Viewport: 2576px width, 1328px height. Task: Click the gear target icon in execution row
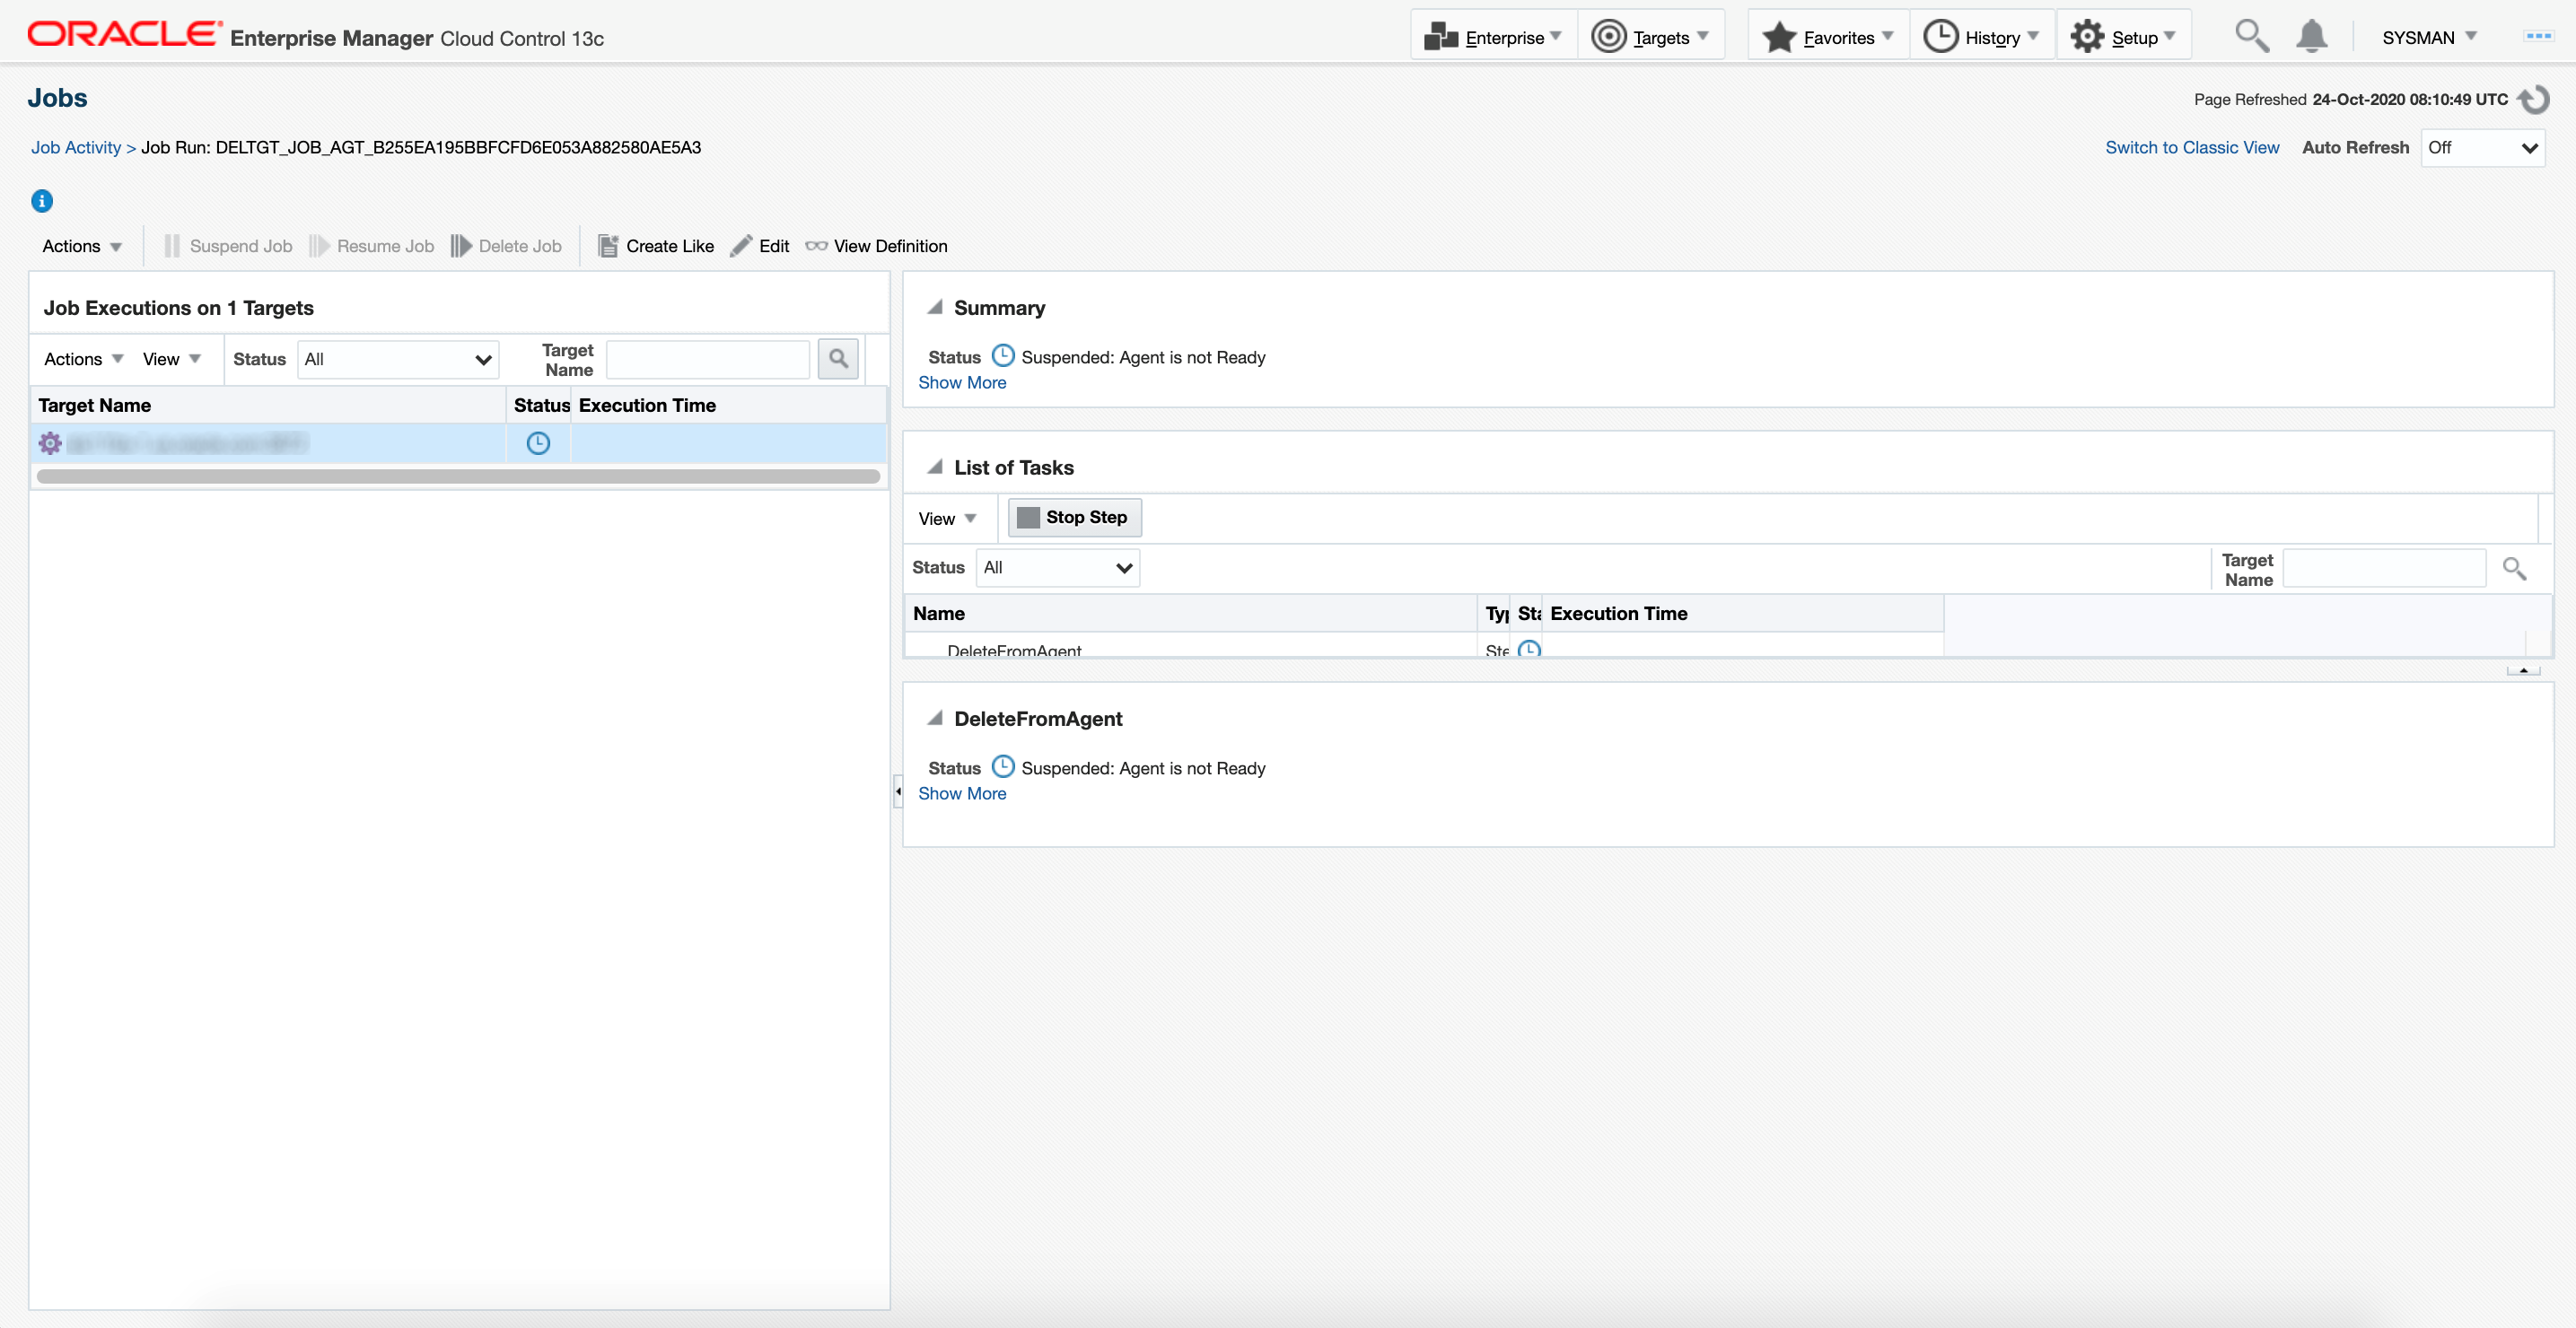tap(50, 443)
